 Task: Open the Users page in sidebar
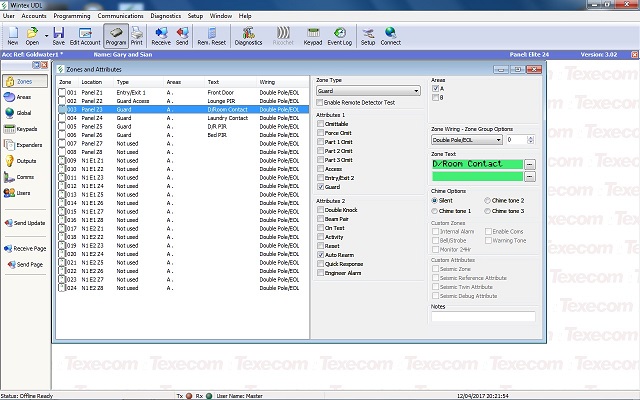click(22, 191)
